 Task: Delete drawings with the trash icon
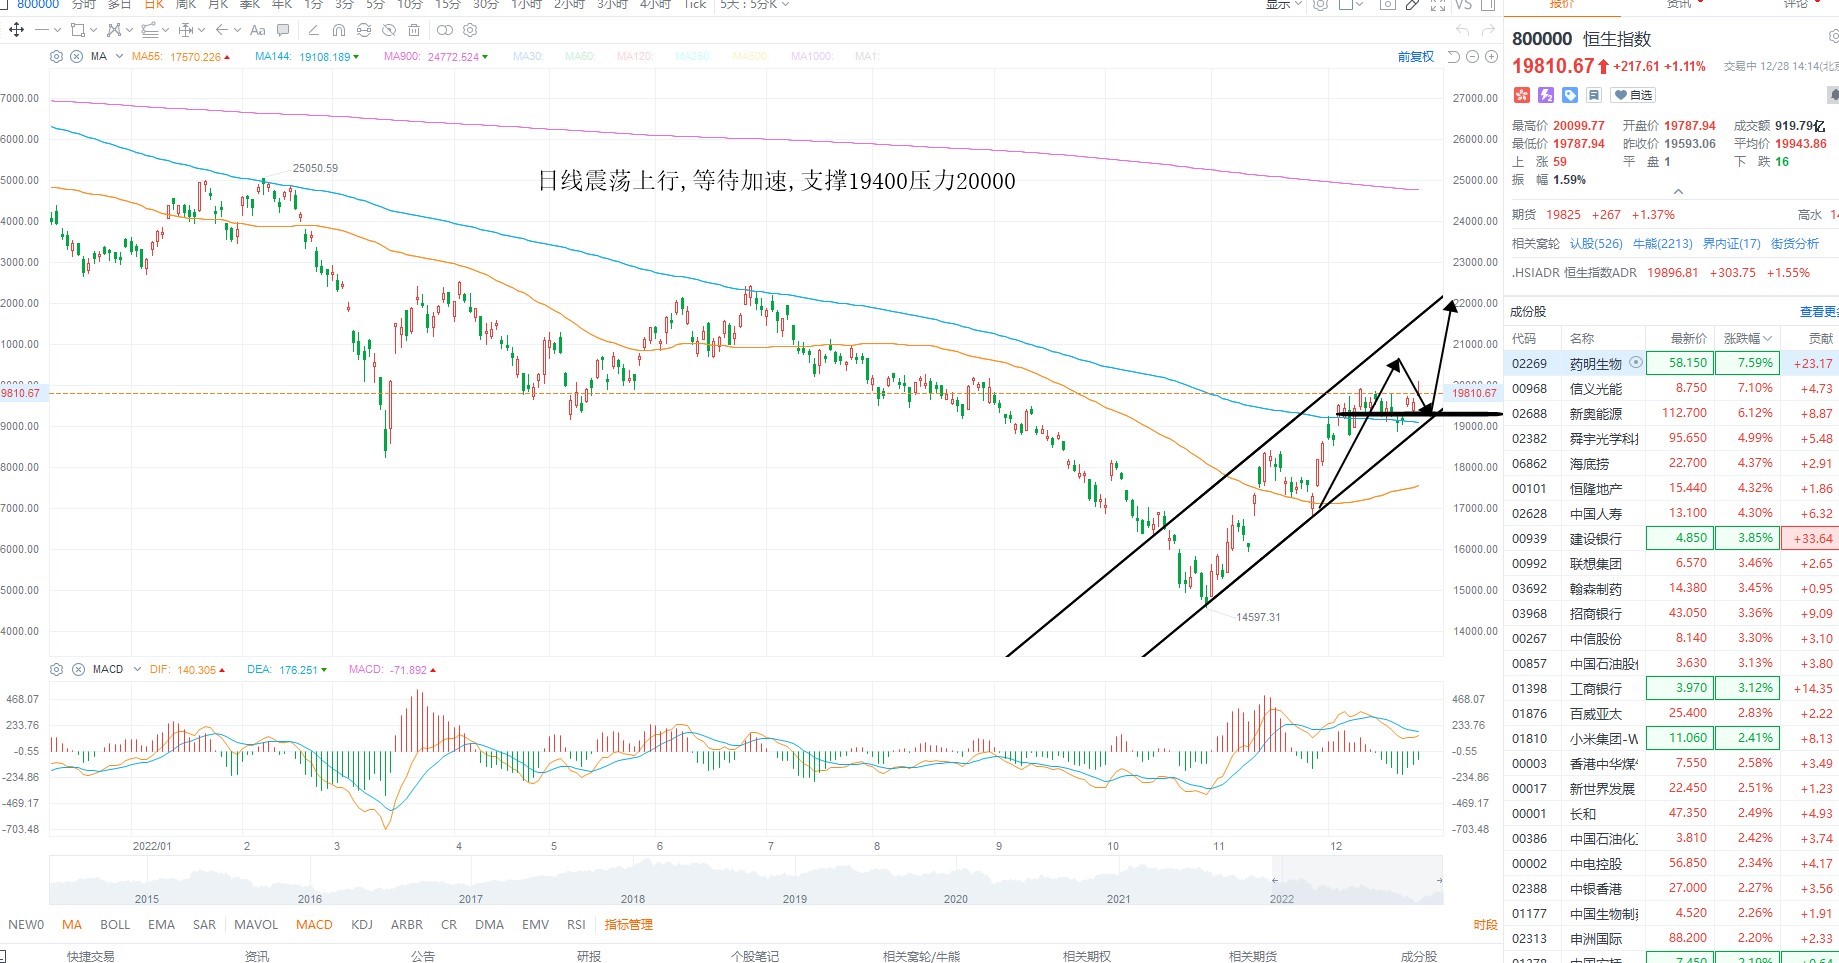coord(414,30)
